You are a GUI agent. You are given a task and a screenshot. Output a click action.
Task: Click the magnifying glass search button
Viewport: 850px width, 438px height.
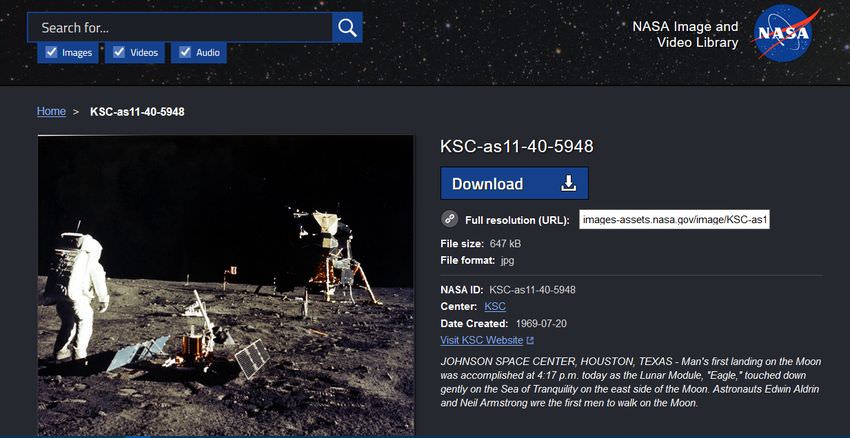click(347, 28)
